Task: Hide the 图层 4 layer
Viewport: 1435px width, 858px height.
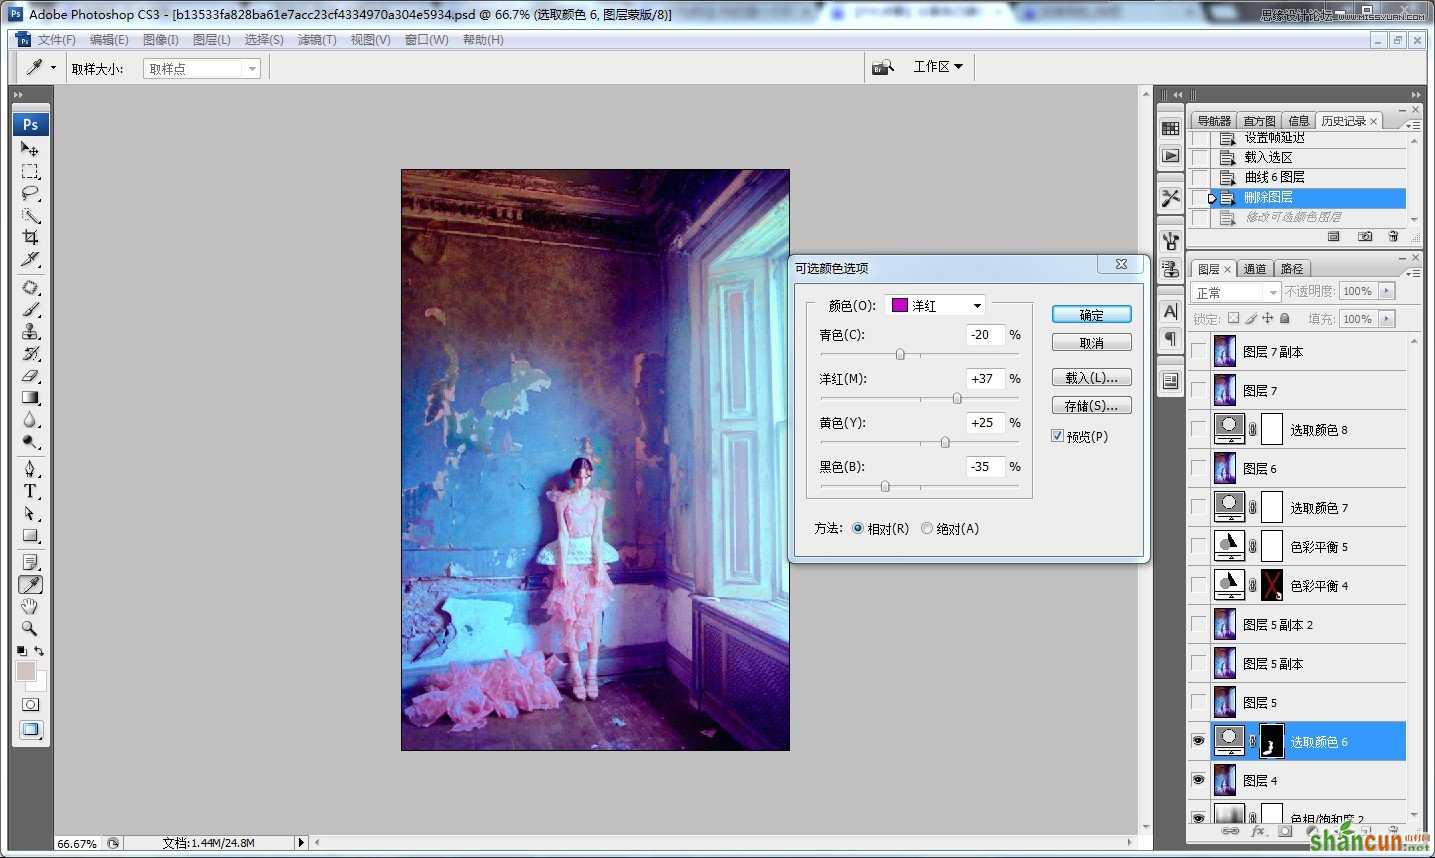Action: click(x=1198, y=780)
